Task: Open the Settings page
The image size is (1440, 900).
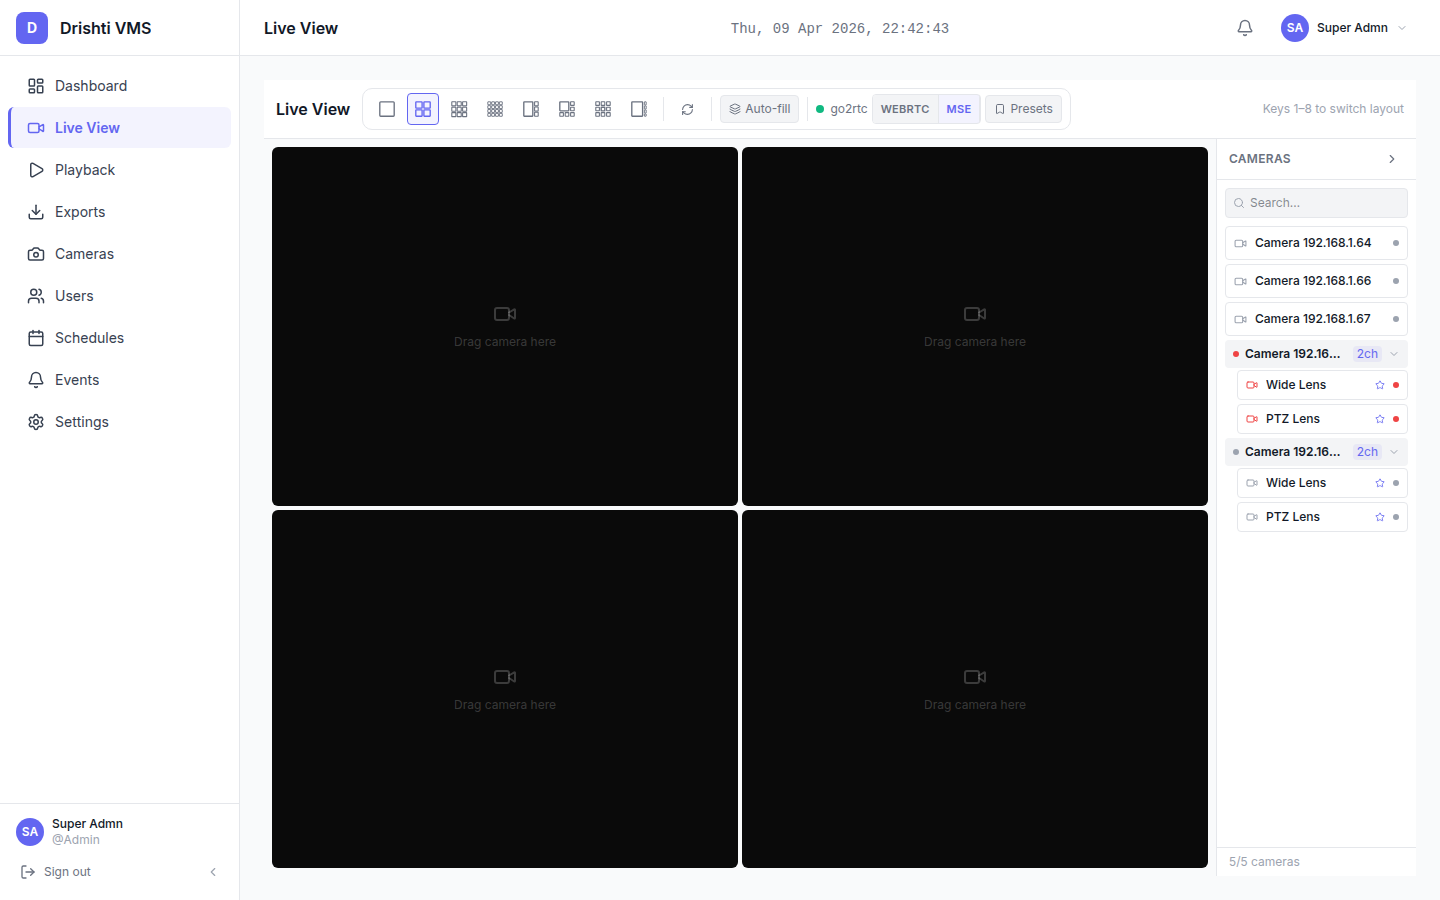Action: pos(81,421)
